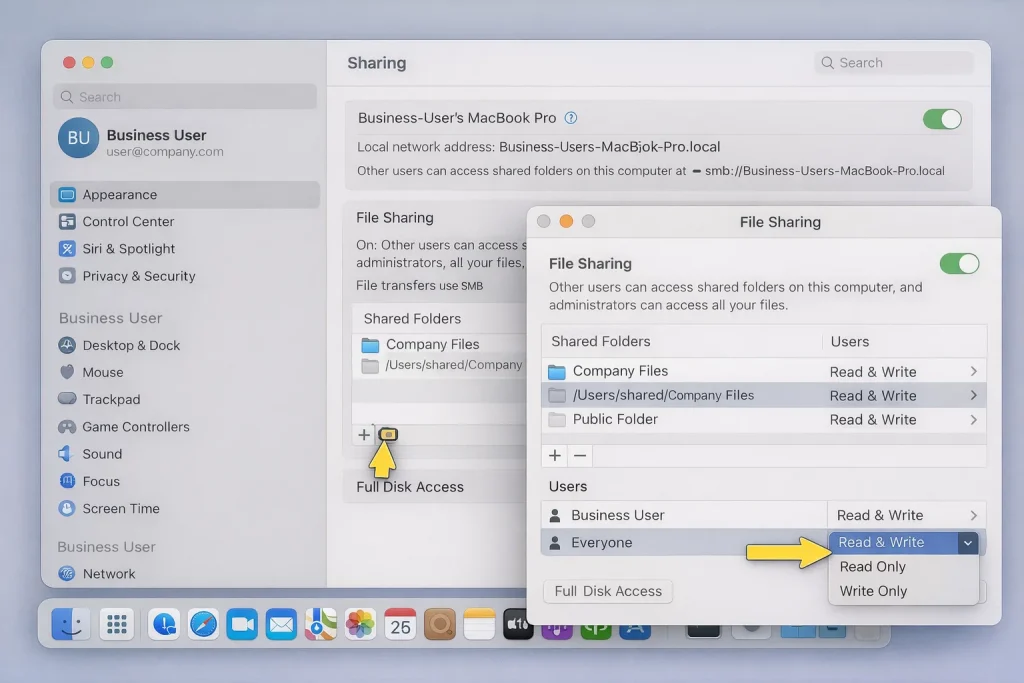1024x683 pixels.
Task: Open Launchpad from the Dock
Action: (x=117, y=625)
